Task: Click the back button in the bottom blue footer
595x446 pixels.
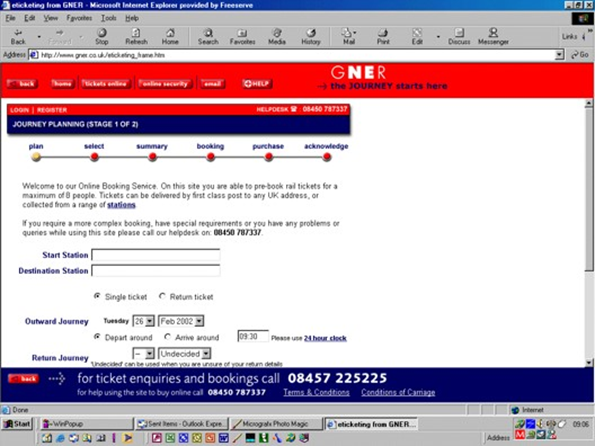Action: pyautogui.click(x=24, y=378)
